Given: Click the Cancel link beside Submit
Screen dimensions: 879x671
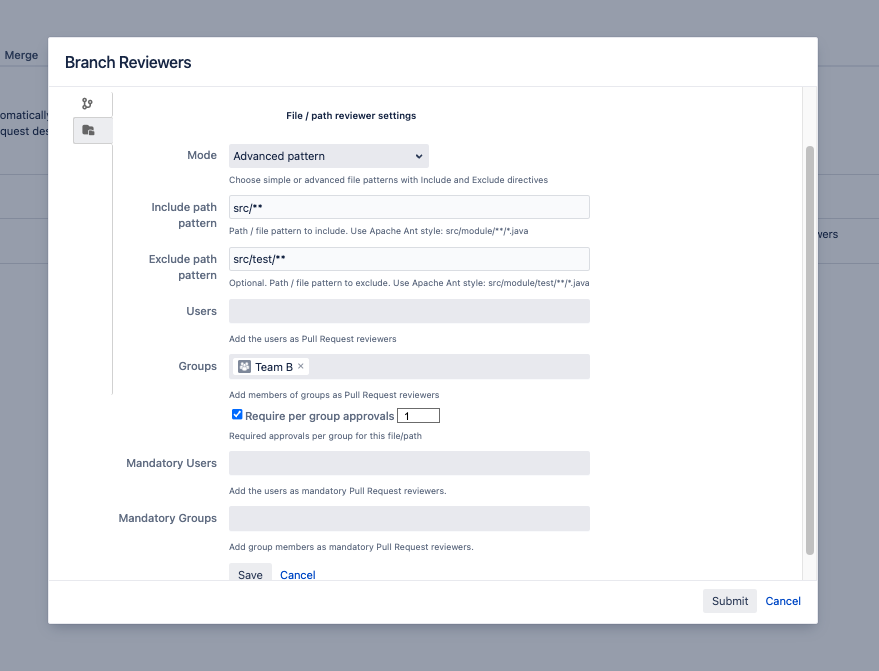Looking at the screenshot, I should pyautogui.click(x=783, y=601).
